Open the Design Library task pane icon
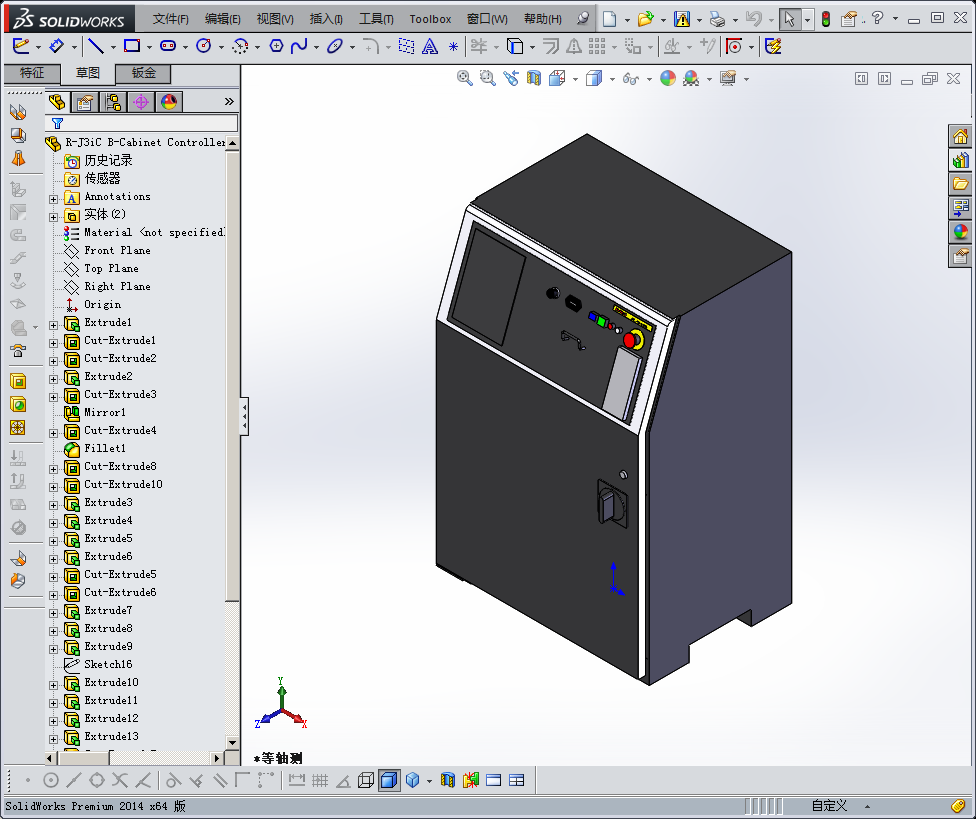Screen dimensions: 976x819 (x=960, y=161)
